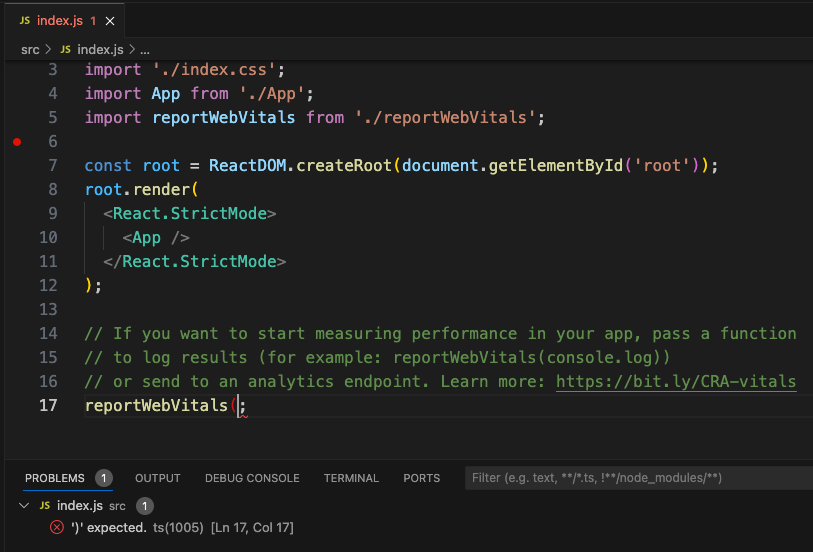Click the JS file icon in the index.js tab

click(24, 20)
